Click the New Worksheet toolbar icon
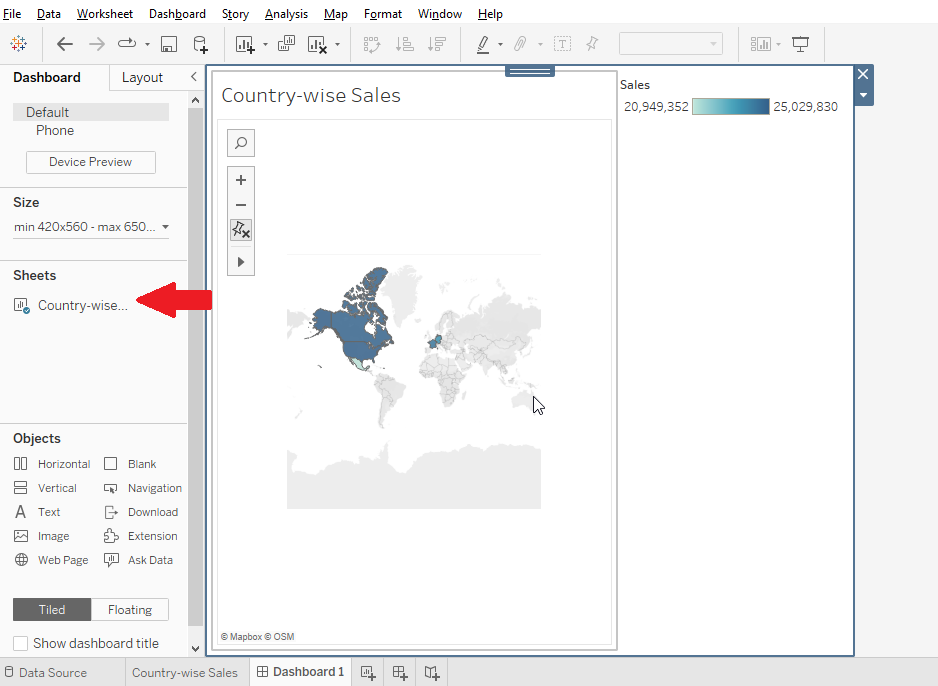The image size is (938, 686). (245, 44)
